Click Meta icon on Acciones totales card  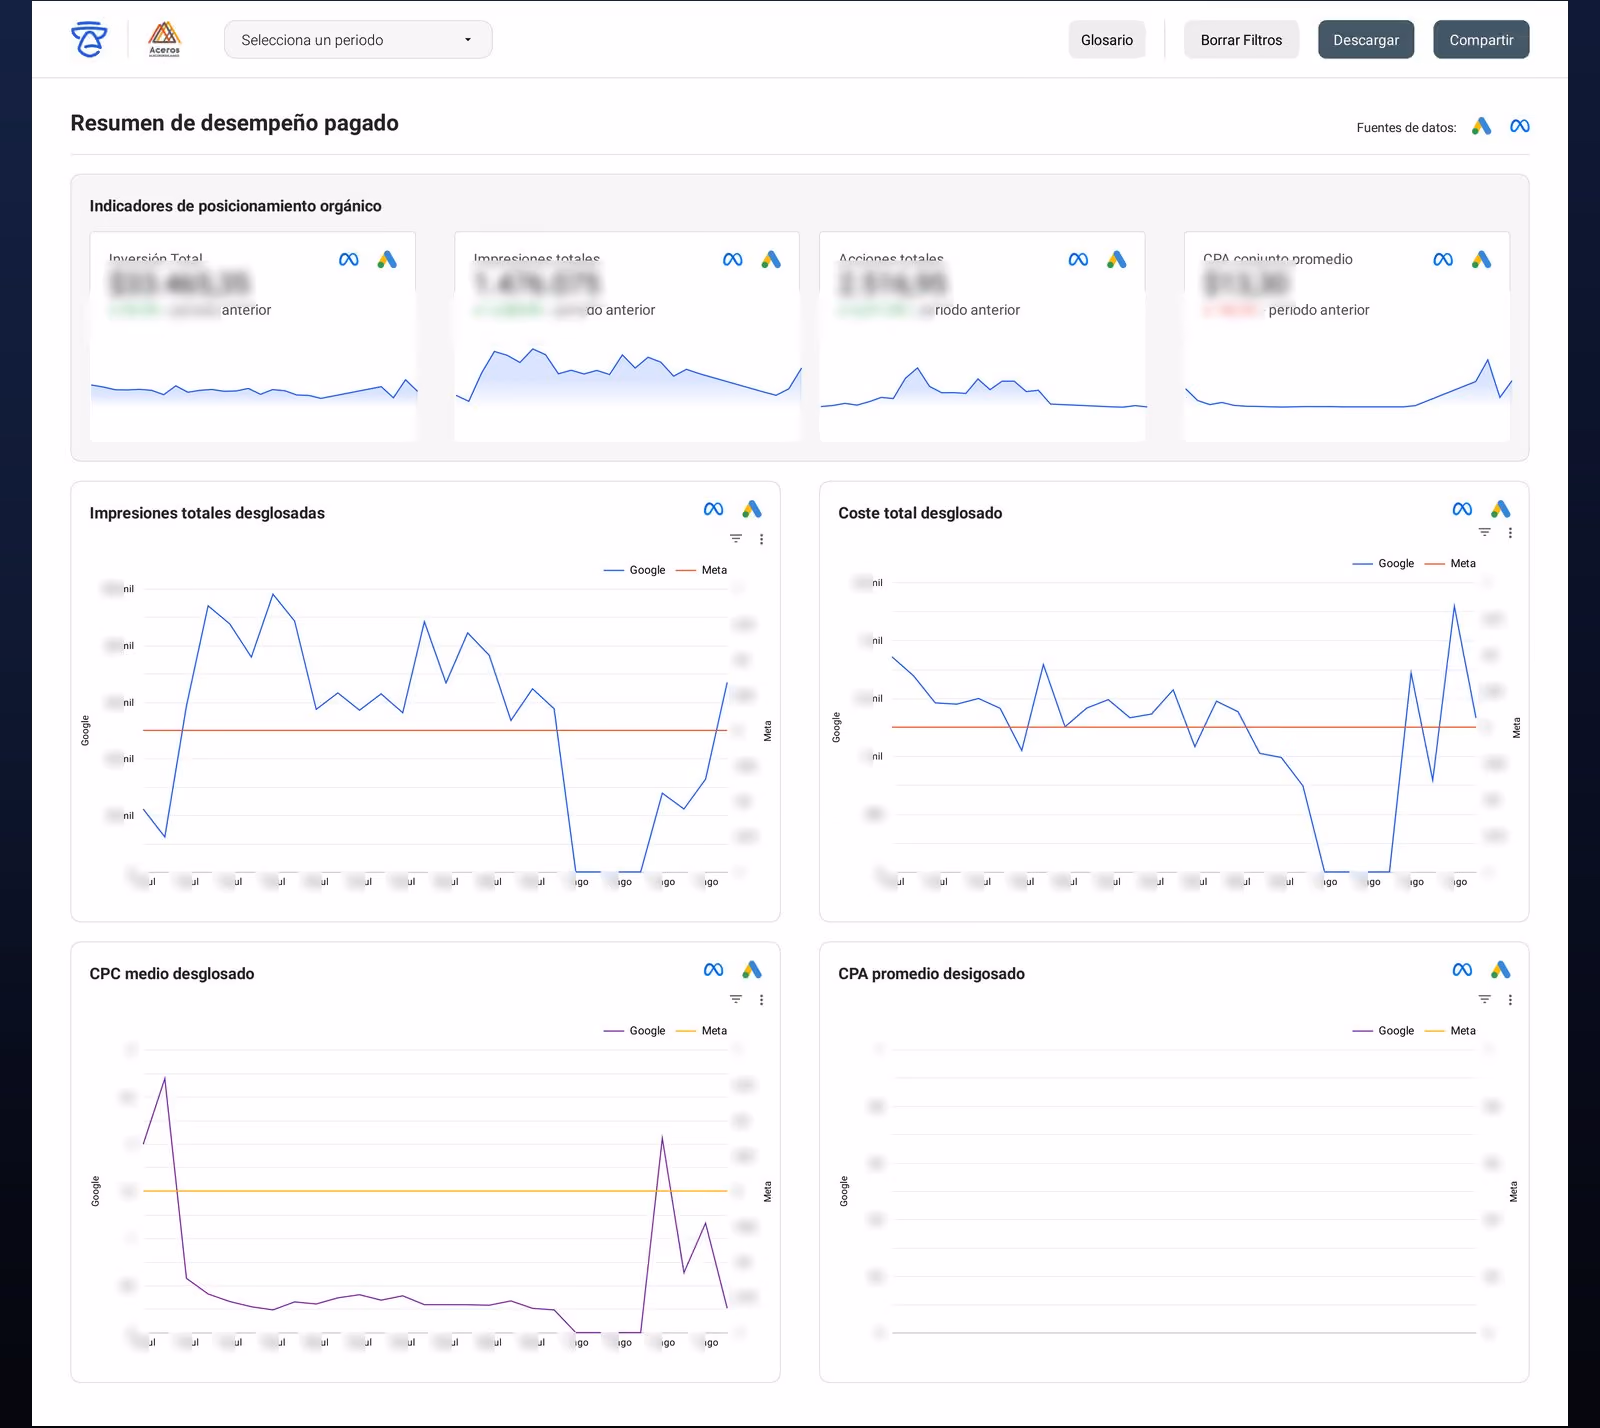[1078, 260]
